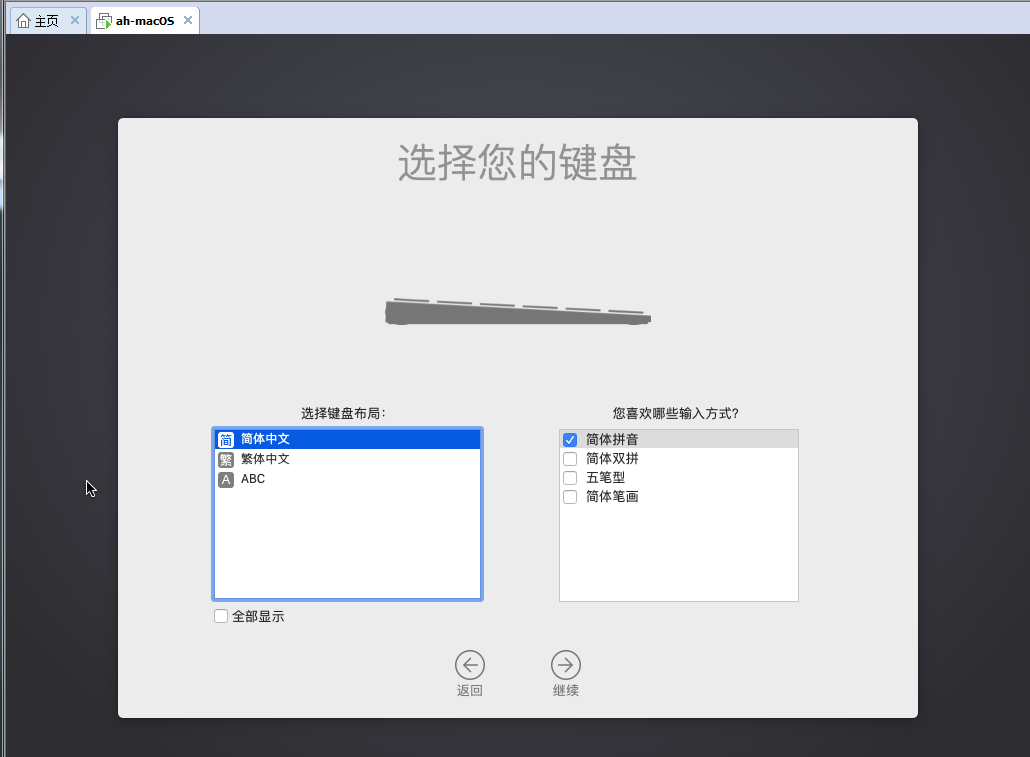Screen dimensions: 1030x757
Task: Click the 继续 text label
Action: pyautogui.click(x=566, y=691)
